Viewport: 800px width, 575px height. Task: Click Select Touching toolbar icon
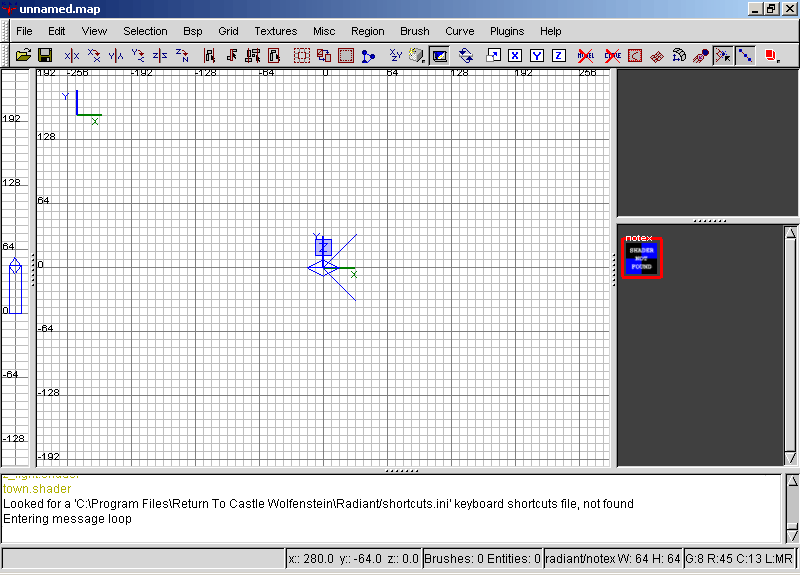pos(232,55)
